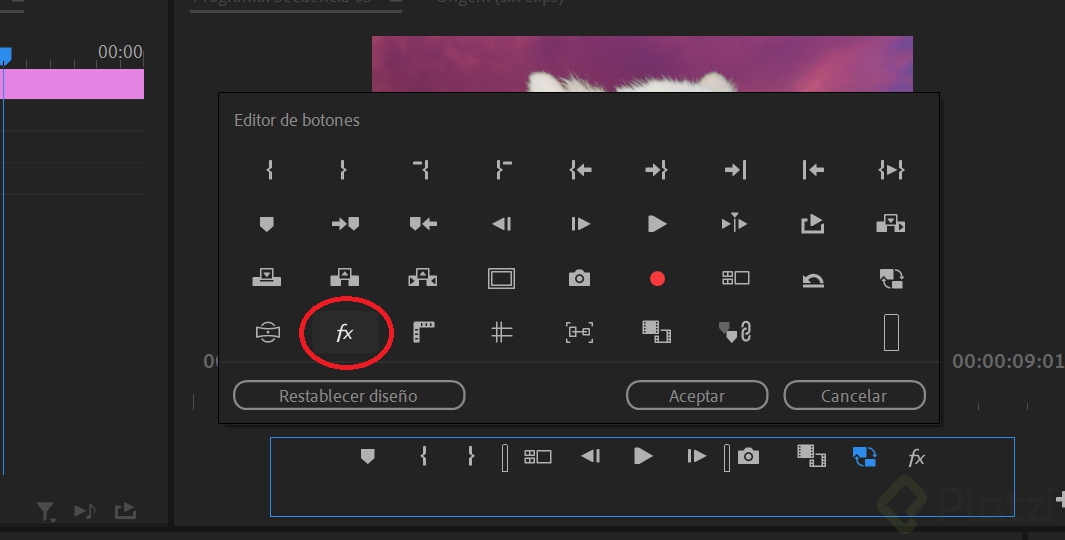Viewport: 1065px width, 540px height.
Task: Pick Step Back icon in button editor
Action: 501,224
